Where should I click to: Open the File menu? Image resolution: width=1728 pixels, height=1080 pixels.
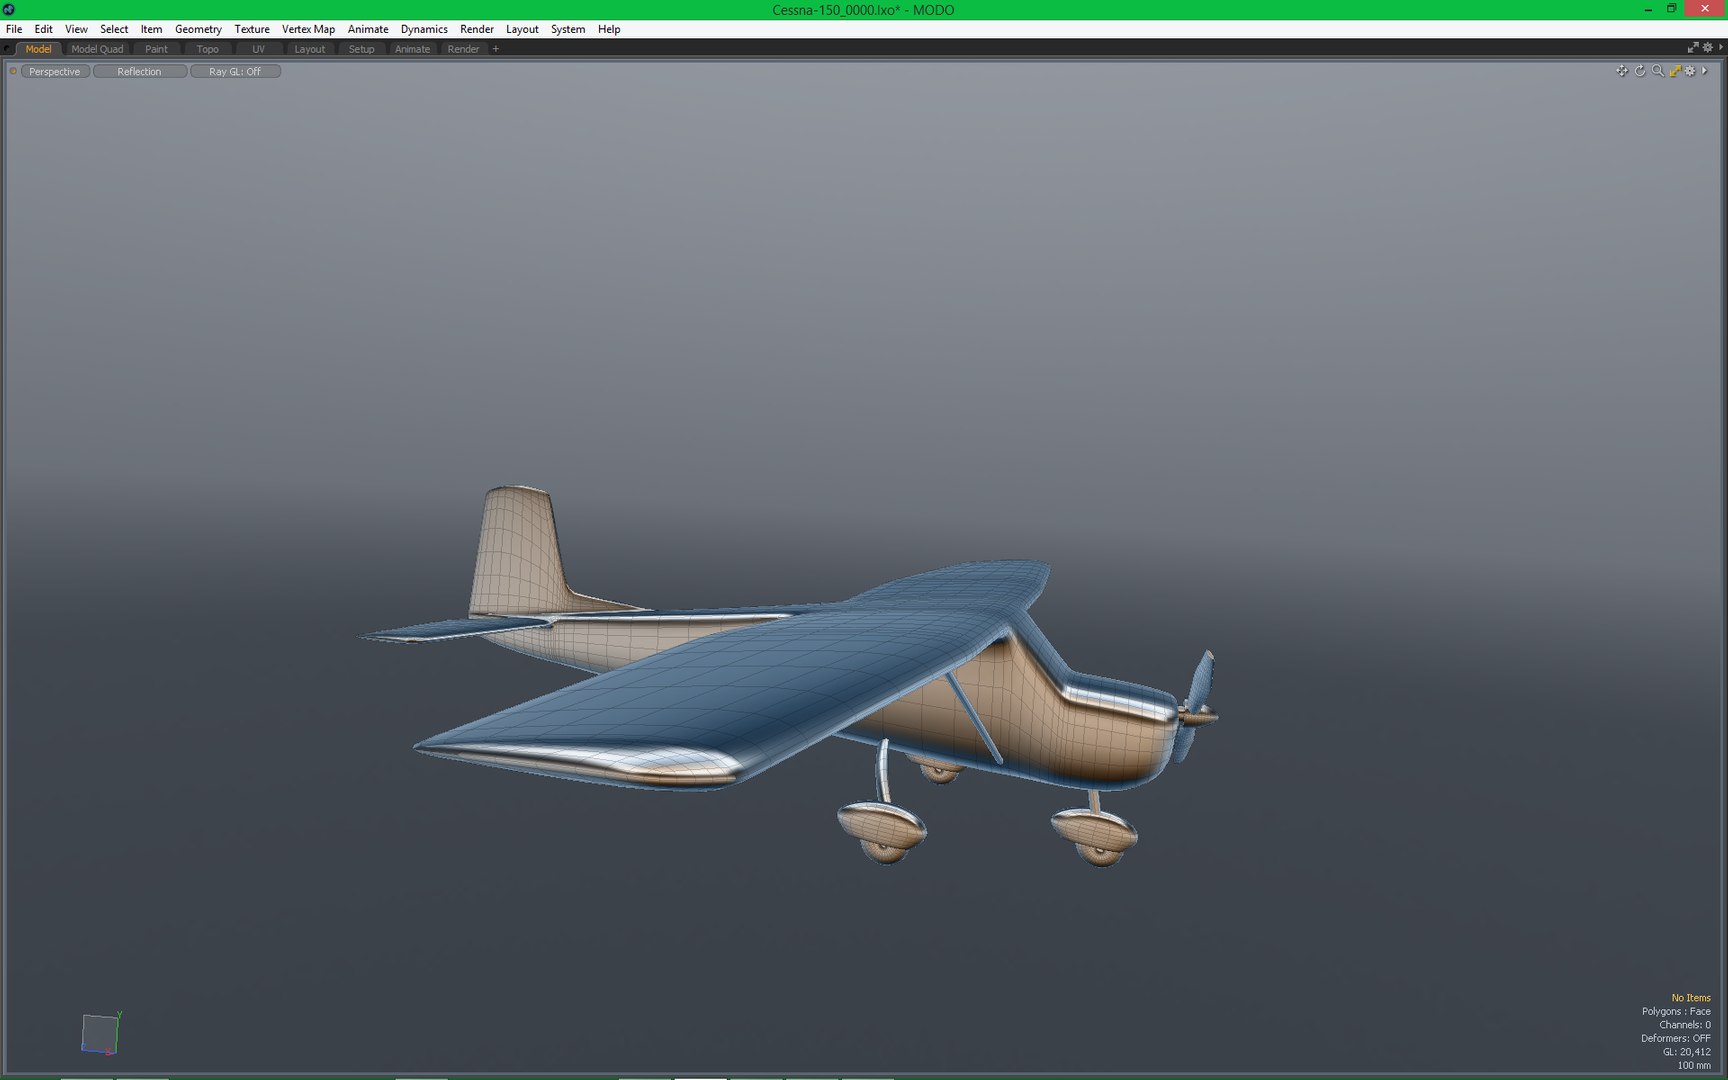pos(14,29)
